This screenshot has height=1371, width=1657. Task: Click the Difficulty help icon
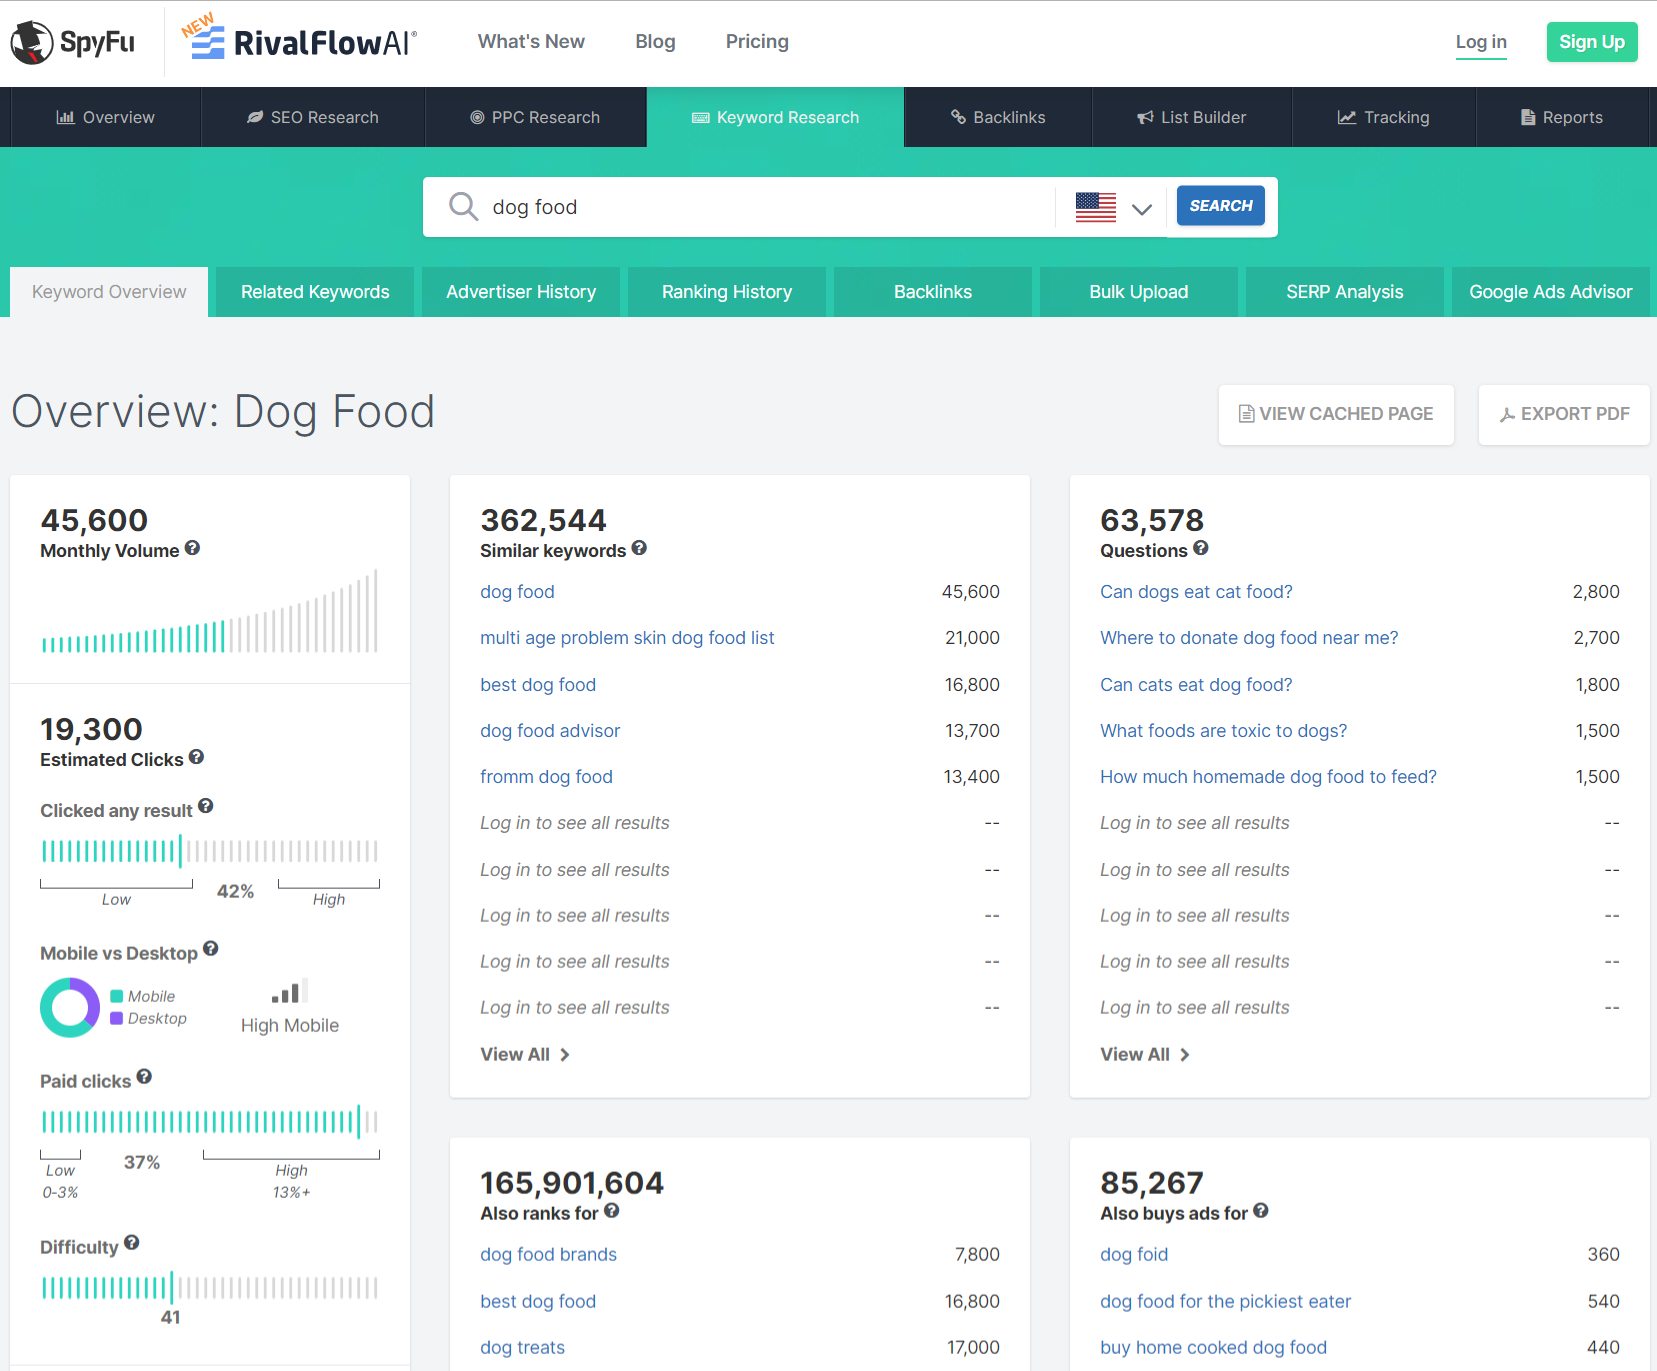[x=131, y=1243]
